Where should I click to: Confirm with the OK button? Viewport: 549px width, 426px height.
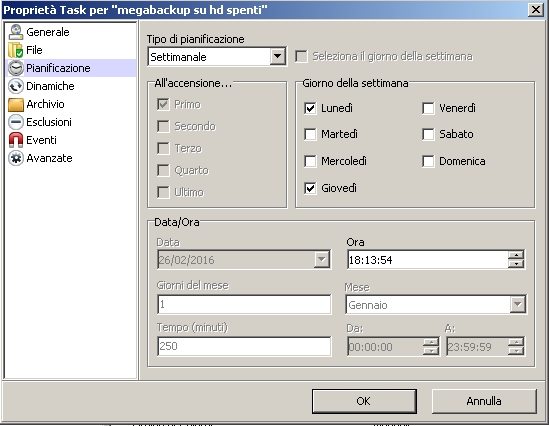click(364, 401)
